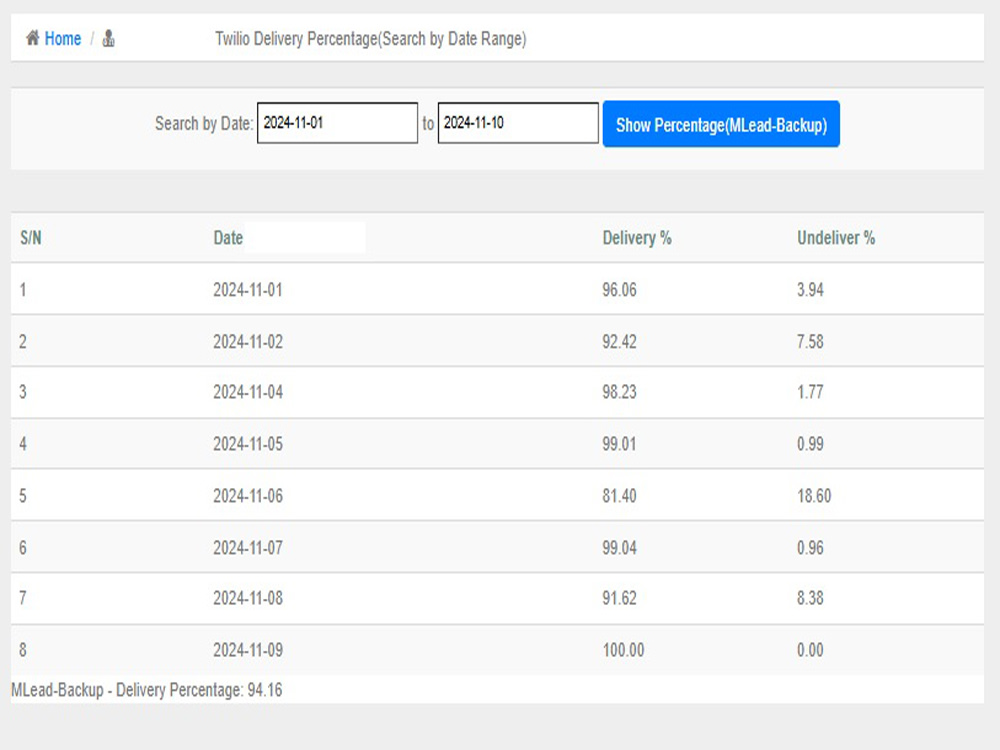Select the date cell 2024-11-09

click(x=247, y=651)
